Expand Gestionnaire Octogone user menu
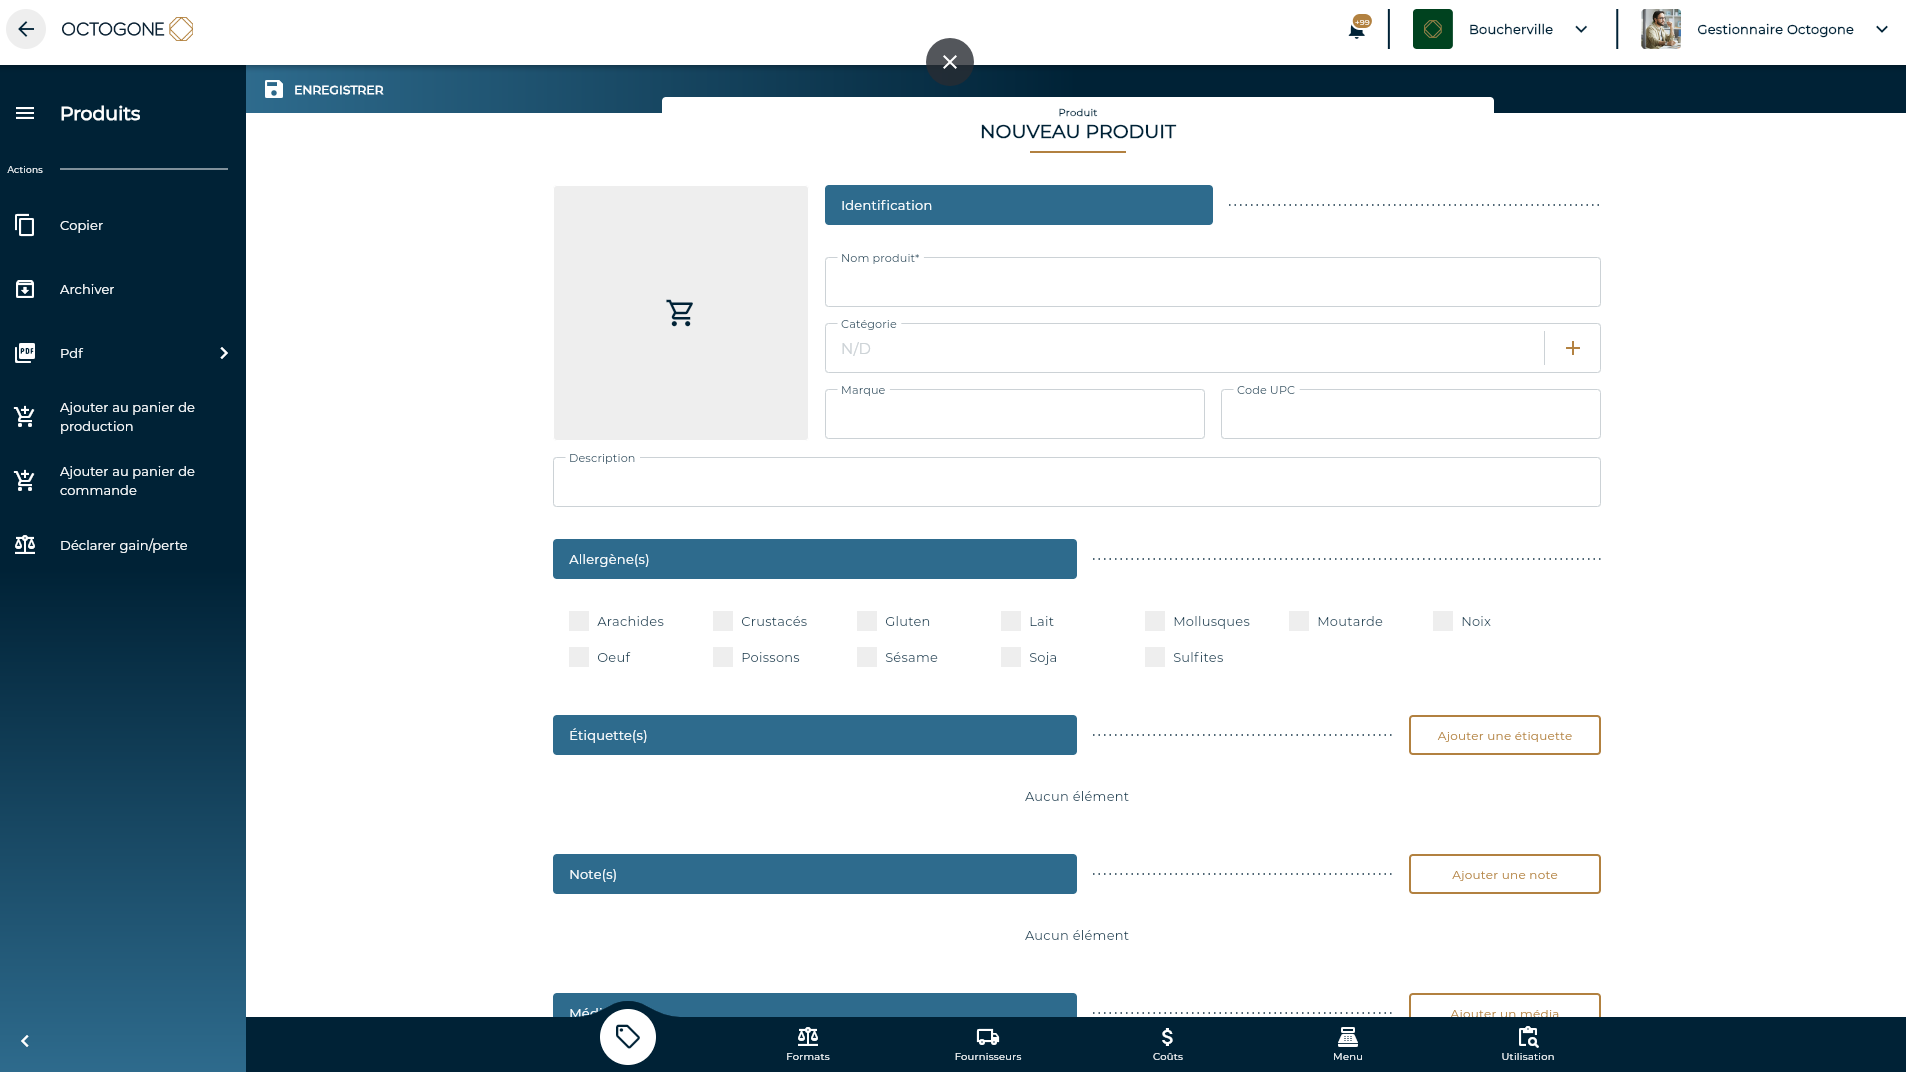Image resolution: width=1906 pixels, height=1072 pixels. (1882, 29)
